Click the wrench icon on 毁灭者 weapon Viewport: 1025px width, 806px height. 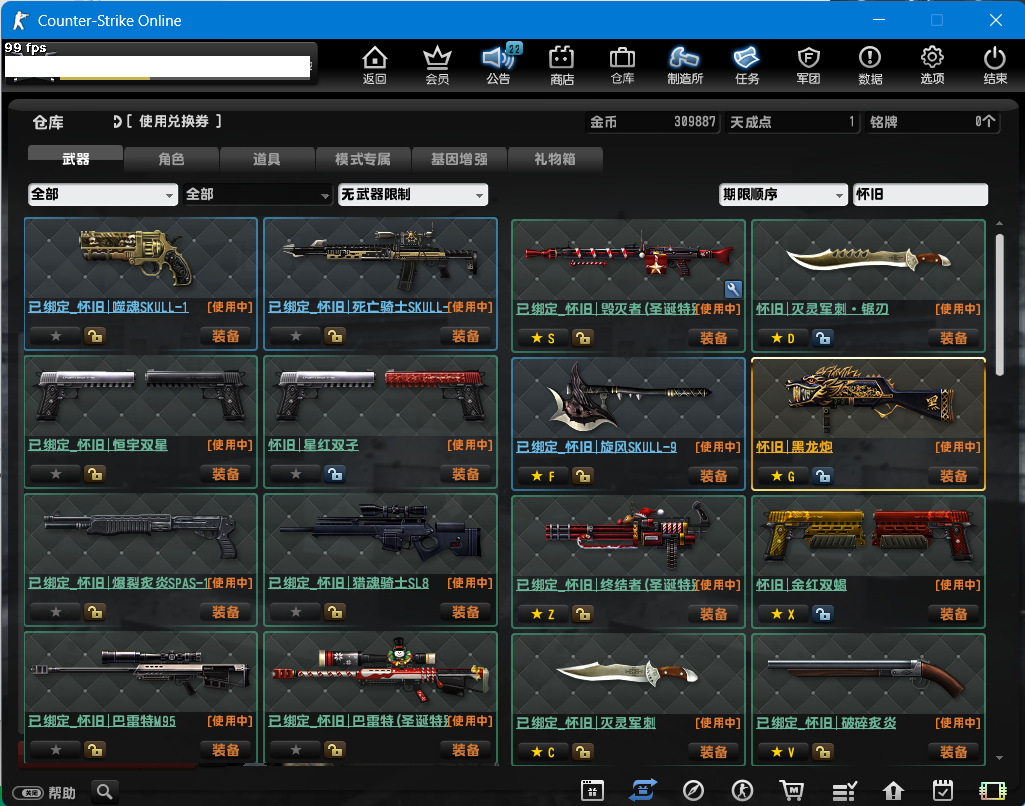tap(733, 288)
